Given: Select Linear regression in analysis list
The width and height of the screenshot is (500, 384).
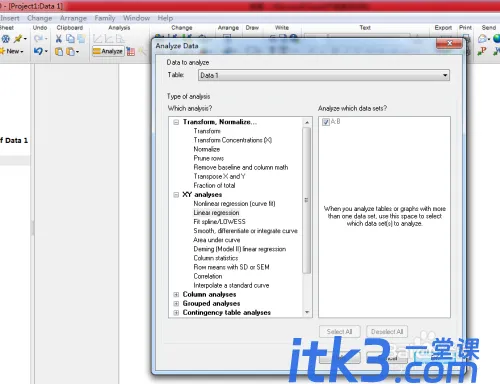Looking at the screenshot, I should pyautogui.click(x=216, y=213).
